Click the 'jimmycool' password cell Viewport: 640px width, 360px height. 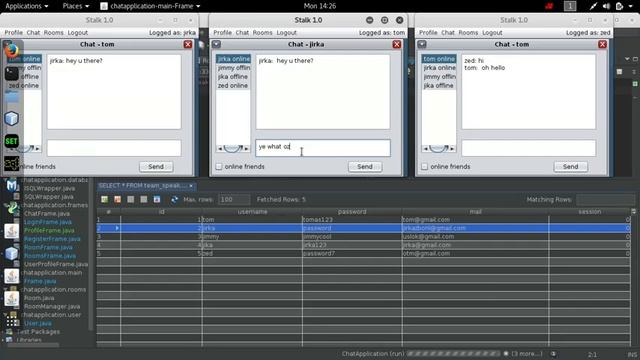click(x=352, y=236)
